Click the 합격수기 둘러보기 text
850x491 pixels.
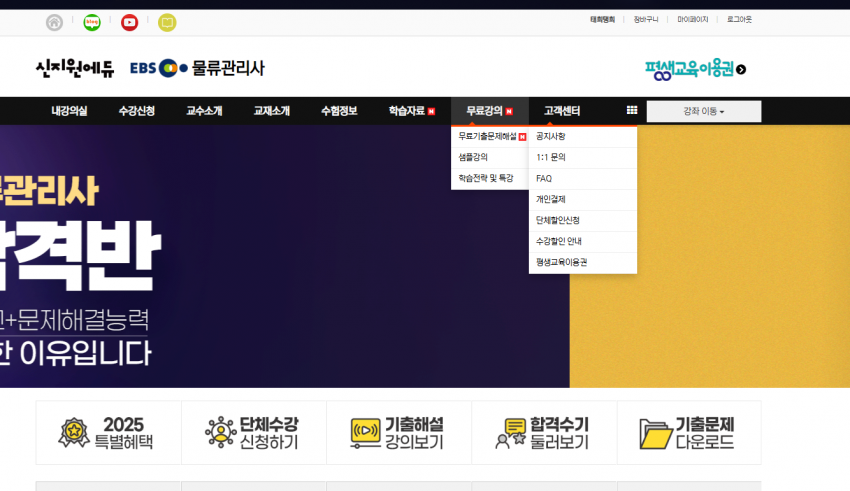point(559,433)
